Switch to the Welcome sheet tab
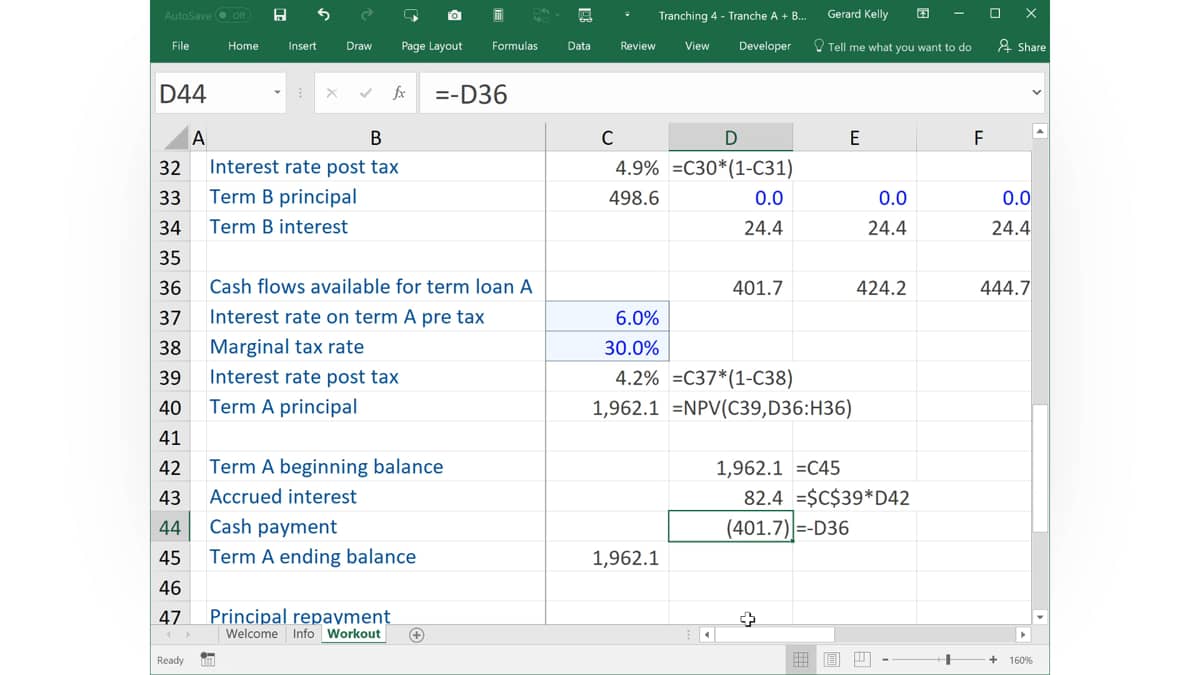The width and height of the screenshot is (1200, 675). pyautogui.click(x=252, y=634)
